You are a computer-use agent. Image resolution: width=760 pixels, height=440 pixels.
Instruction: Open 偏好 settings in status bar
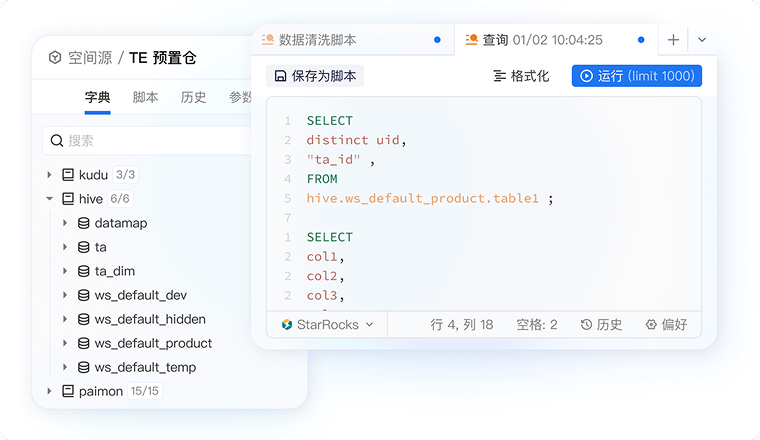click(666, 325)
